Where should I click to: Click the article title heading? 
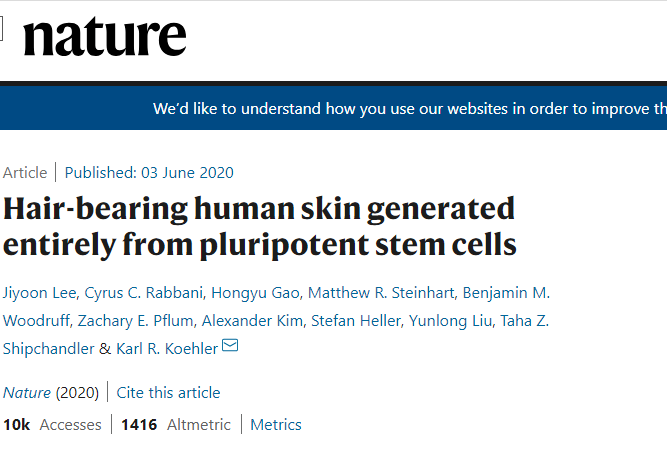[259, 227]
